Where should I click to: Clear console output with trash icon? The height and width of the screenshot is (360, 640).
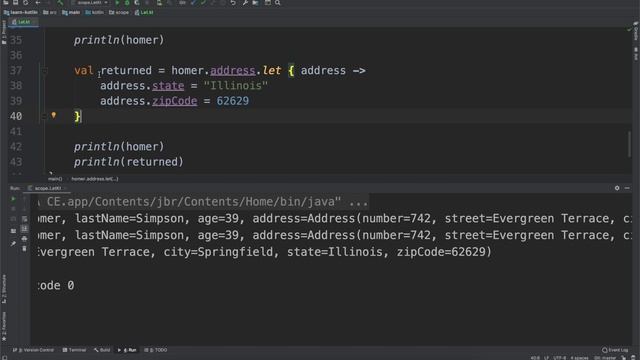pos(24,248)
